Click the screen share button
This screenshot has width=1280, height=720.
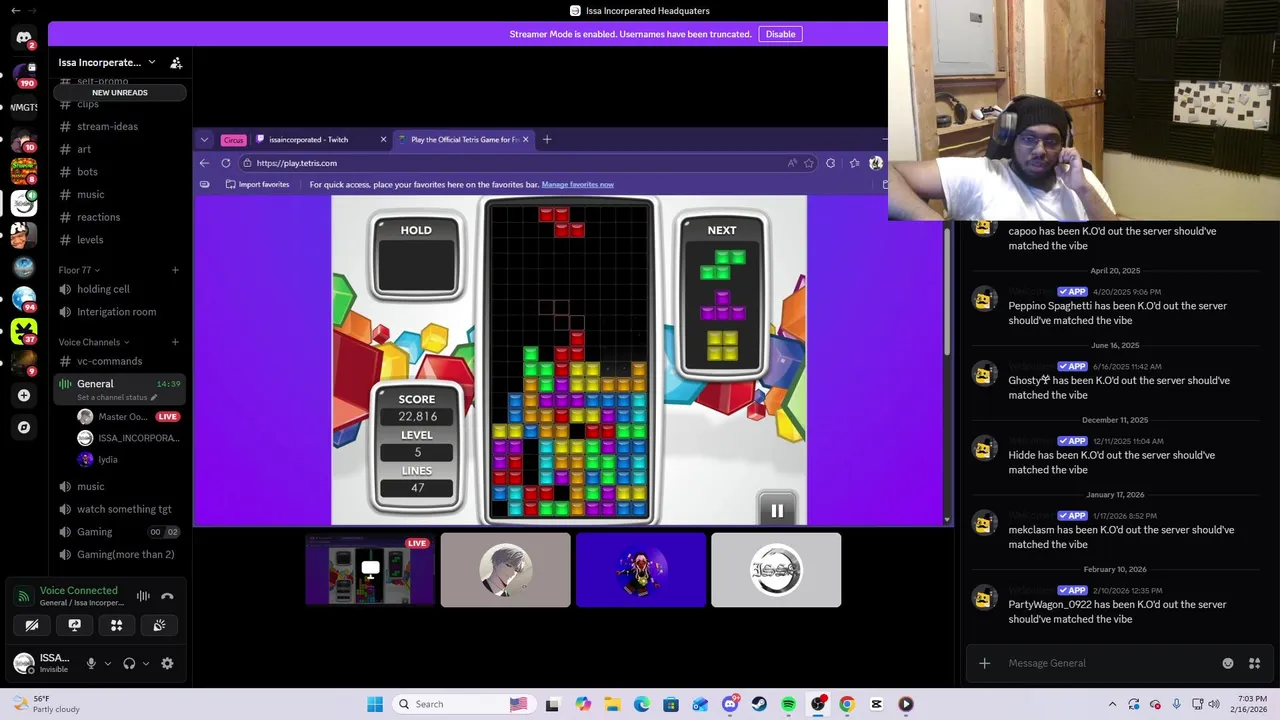click(x=74, y=625)
